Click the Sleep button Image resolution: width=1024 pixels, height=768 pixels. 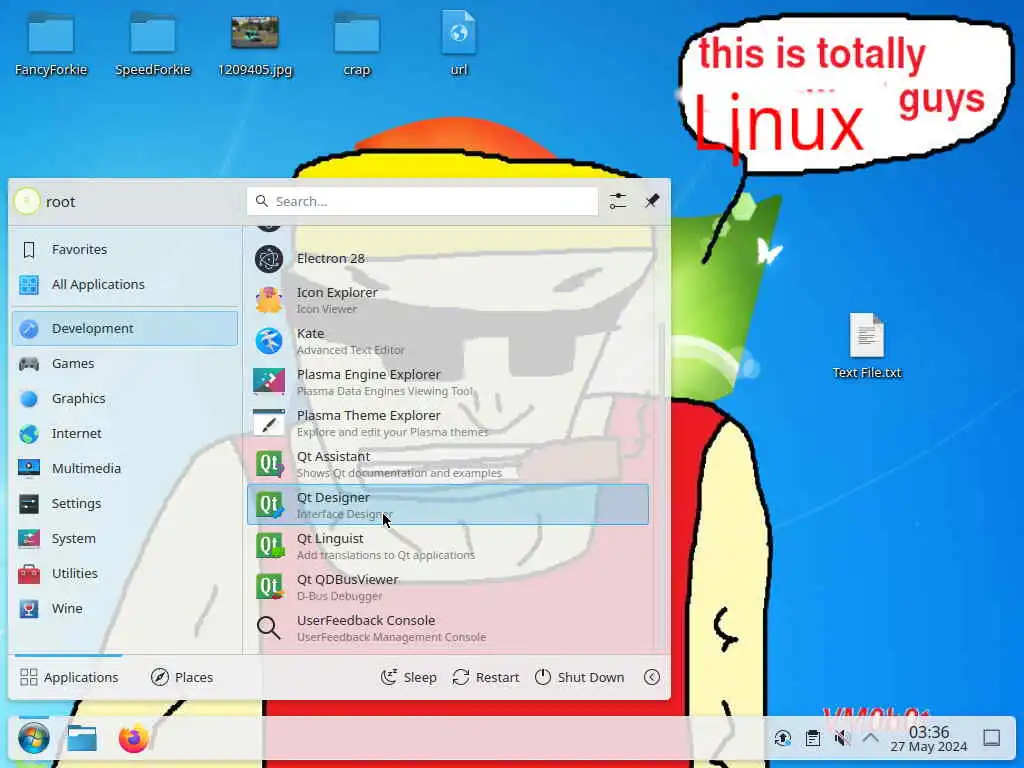click(409, 677)
